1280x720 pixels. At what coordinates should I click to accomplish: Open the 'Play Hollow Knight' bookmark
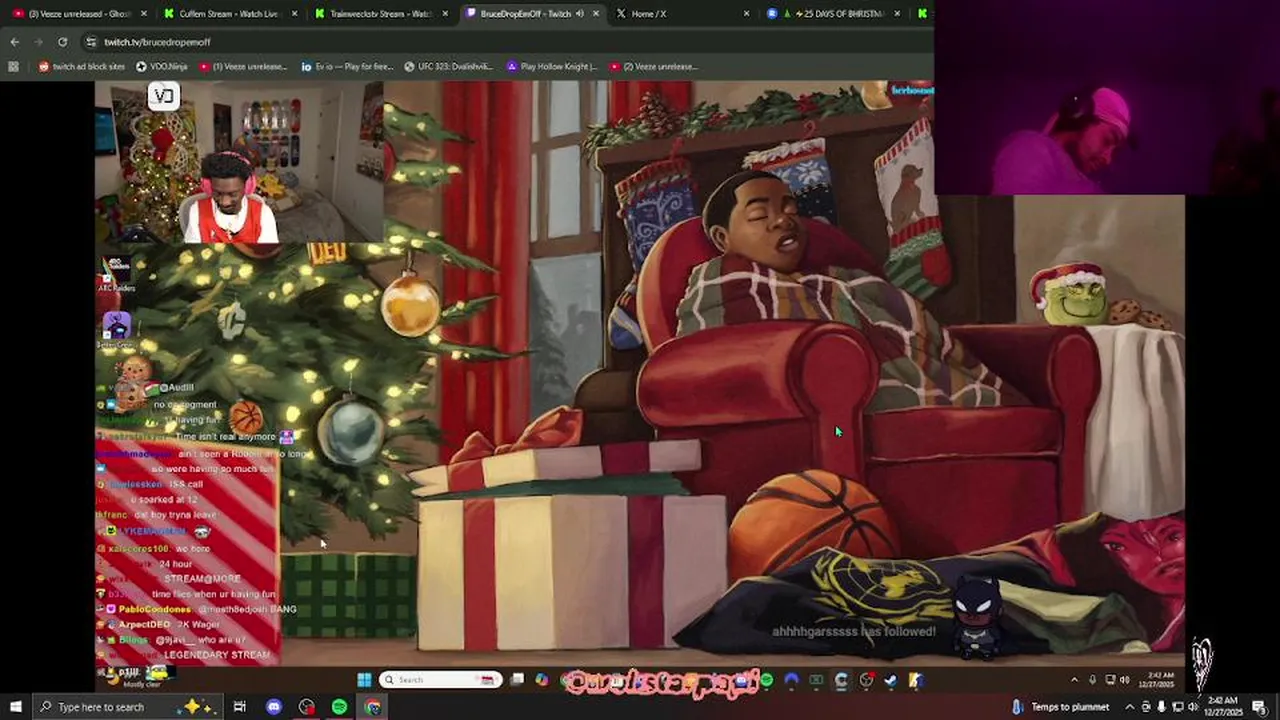pyautogui.click(x=552, y=67)
